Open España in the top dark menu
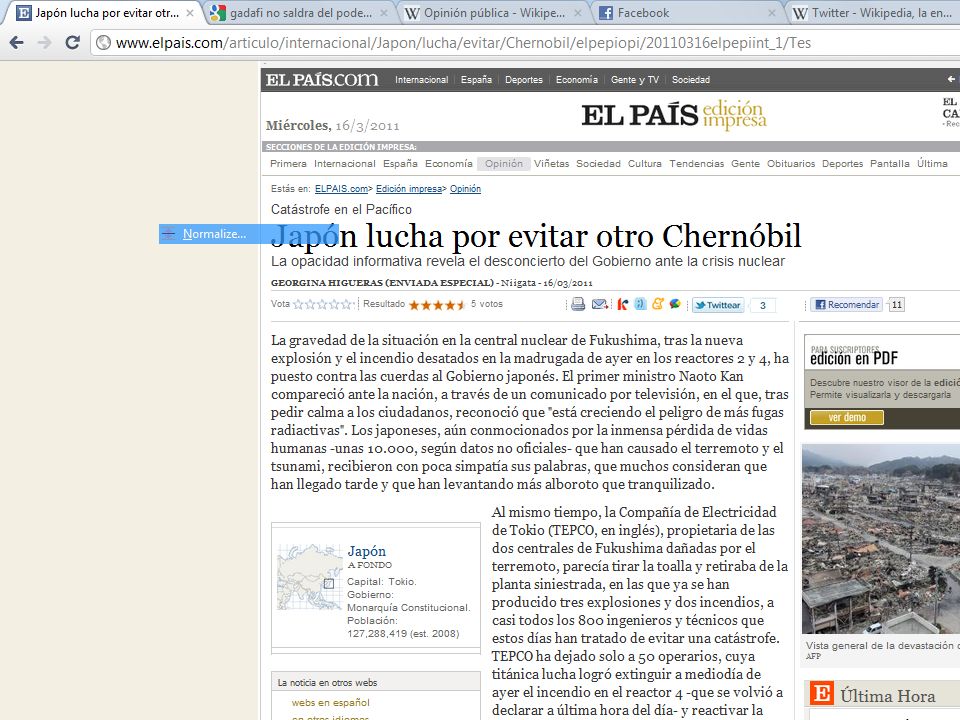Viewport: 960px width, 720px height. tap(476, 80)
